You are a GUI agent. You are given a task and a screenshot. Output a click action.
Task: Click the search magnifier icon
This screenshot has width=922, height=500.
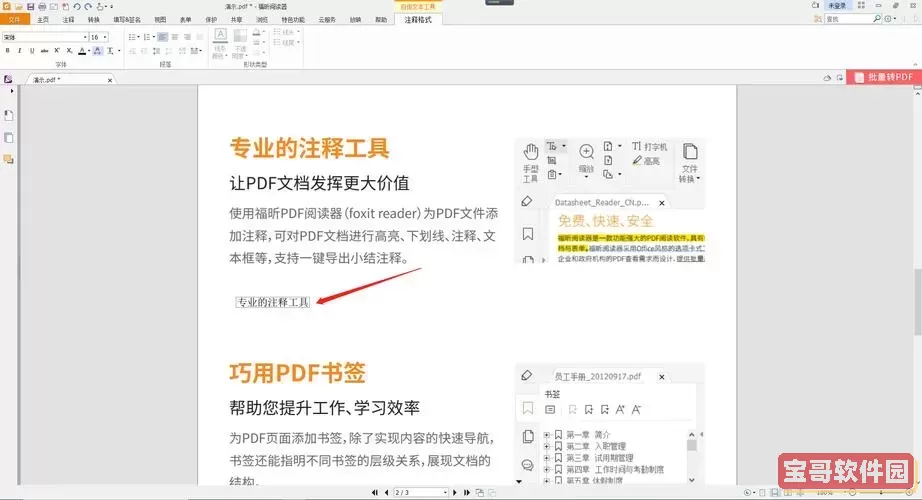tap(877, 19)
